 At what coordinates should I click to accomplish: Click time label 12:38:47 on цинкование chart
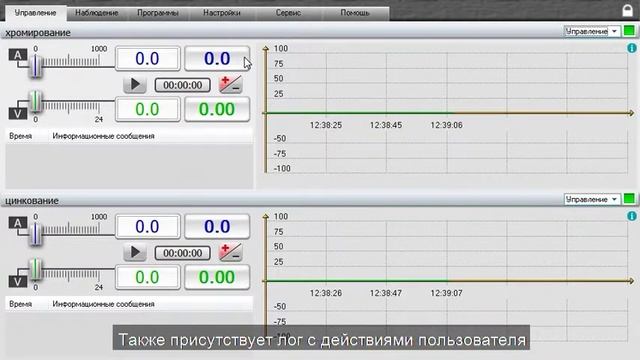coord(386,293)
